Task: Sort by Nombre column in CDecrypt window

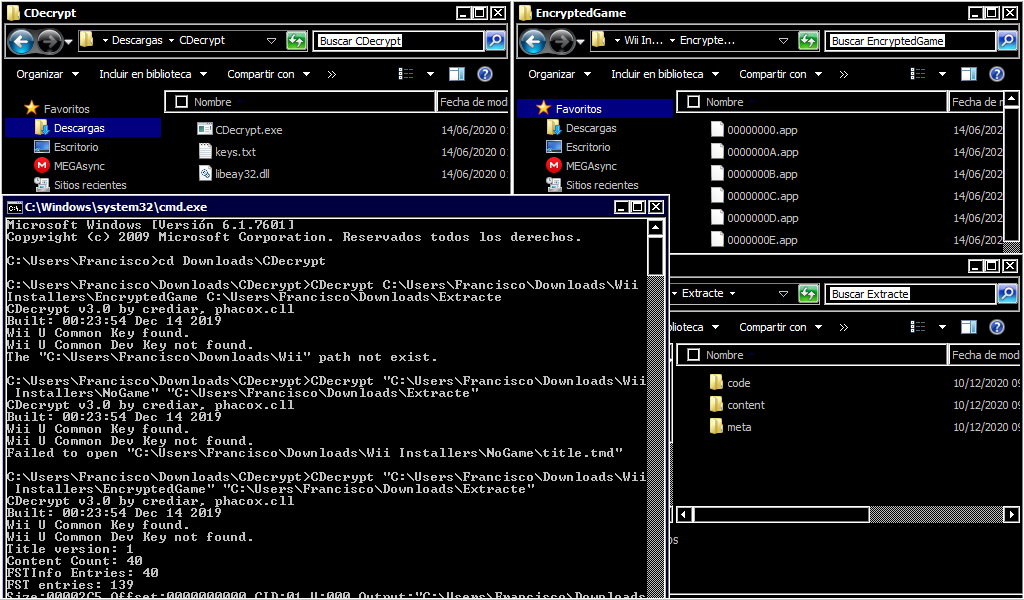Action: 300,102
